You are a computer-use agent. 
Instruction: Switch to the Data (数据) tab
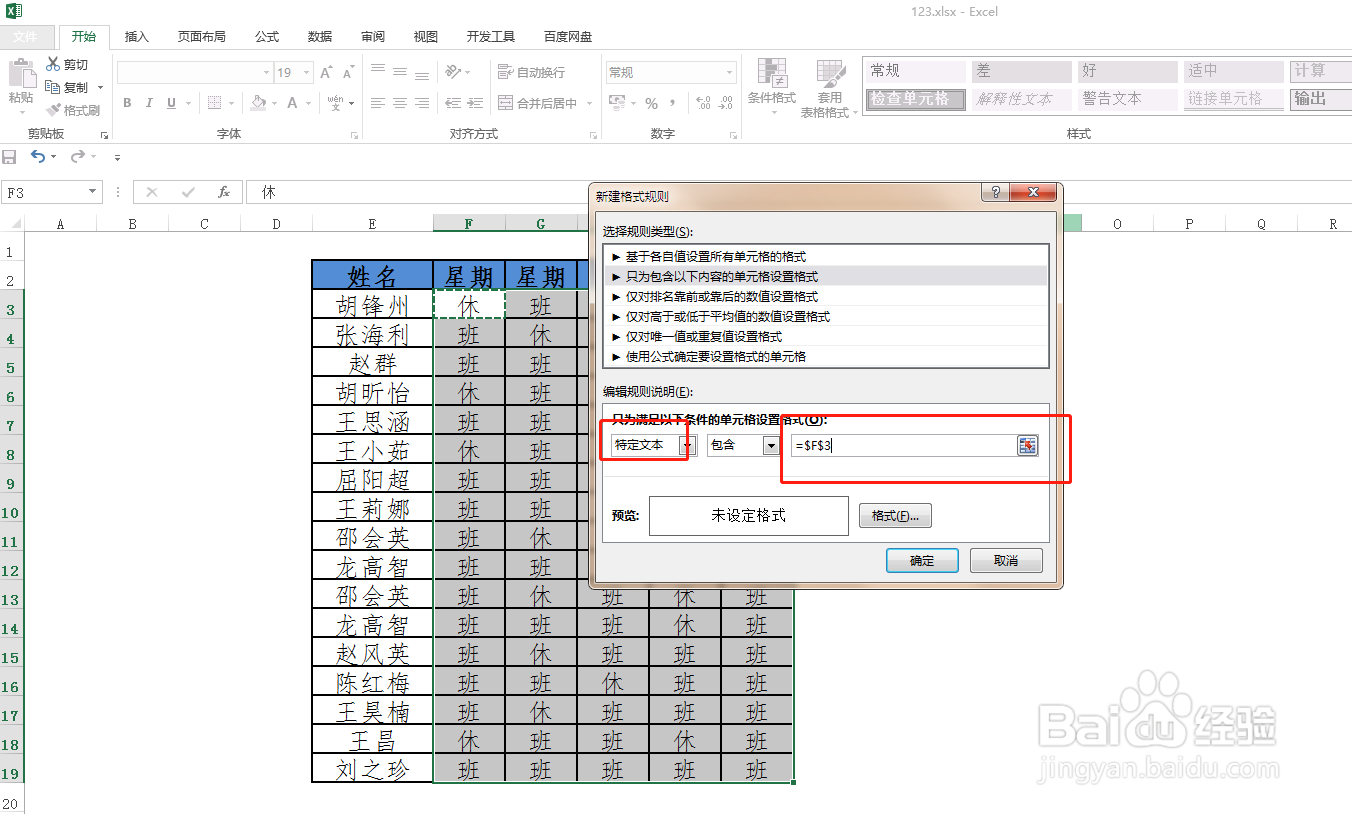(320, 37)
